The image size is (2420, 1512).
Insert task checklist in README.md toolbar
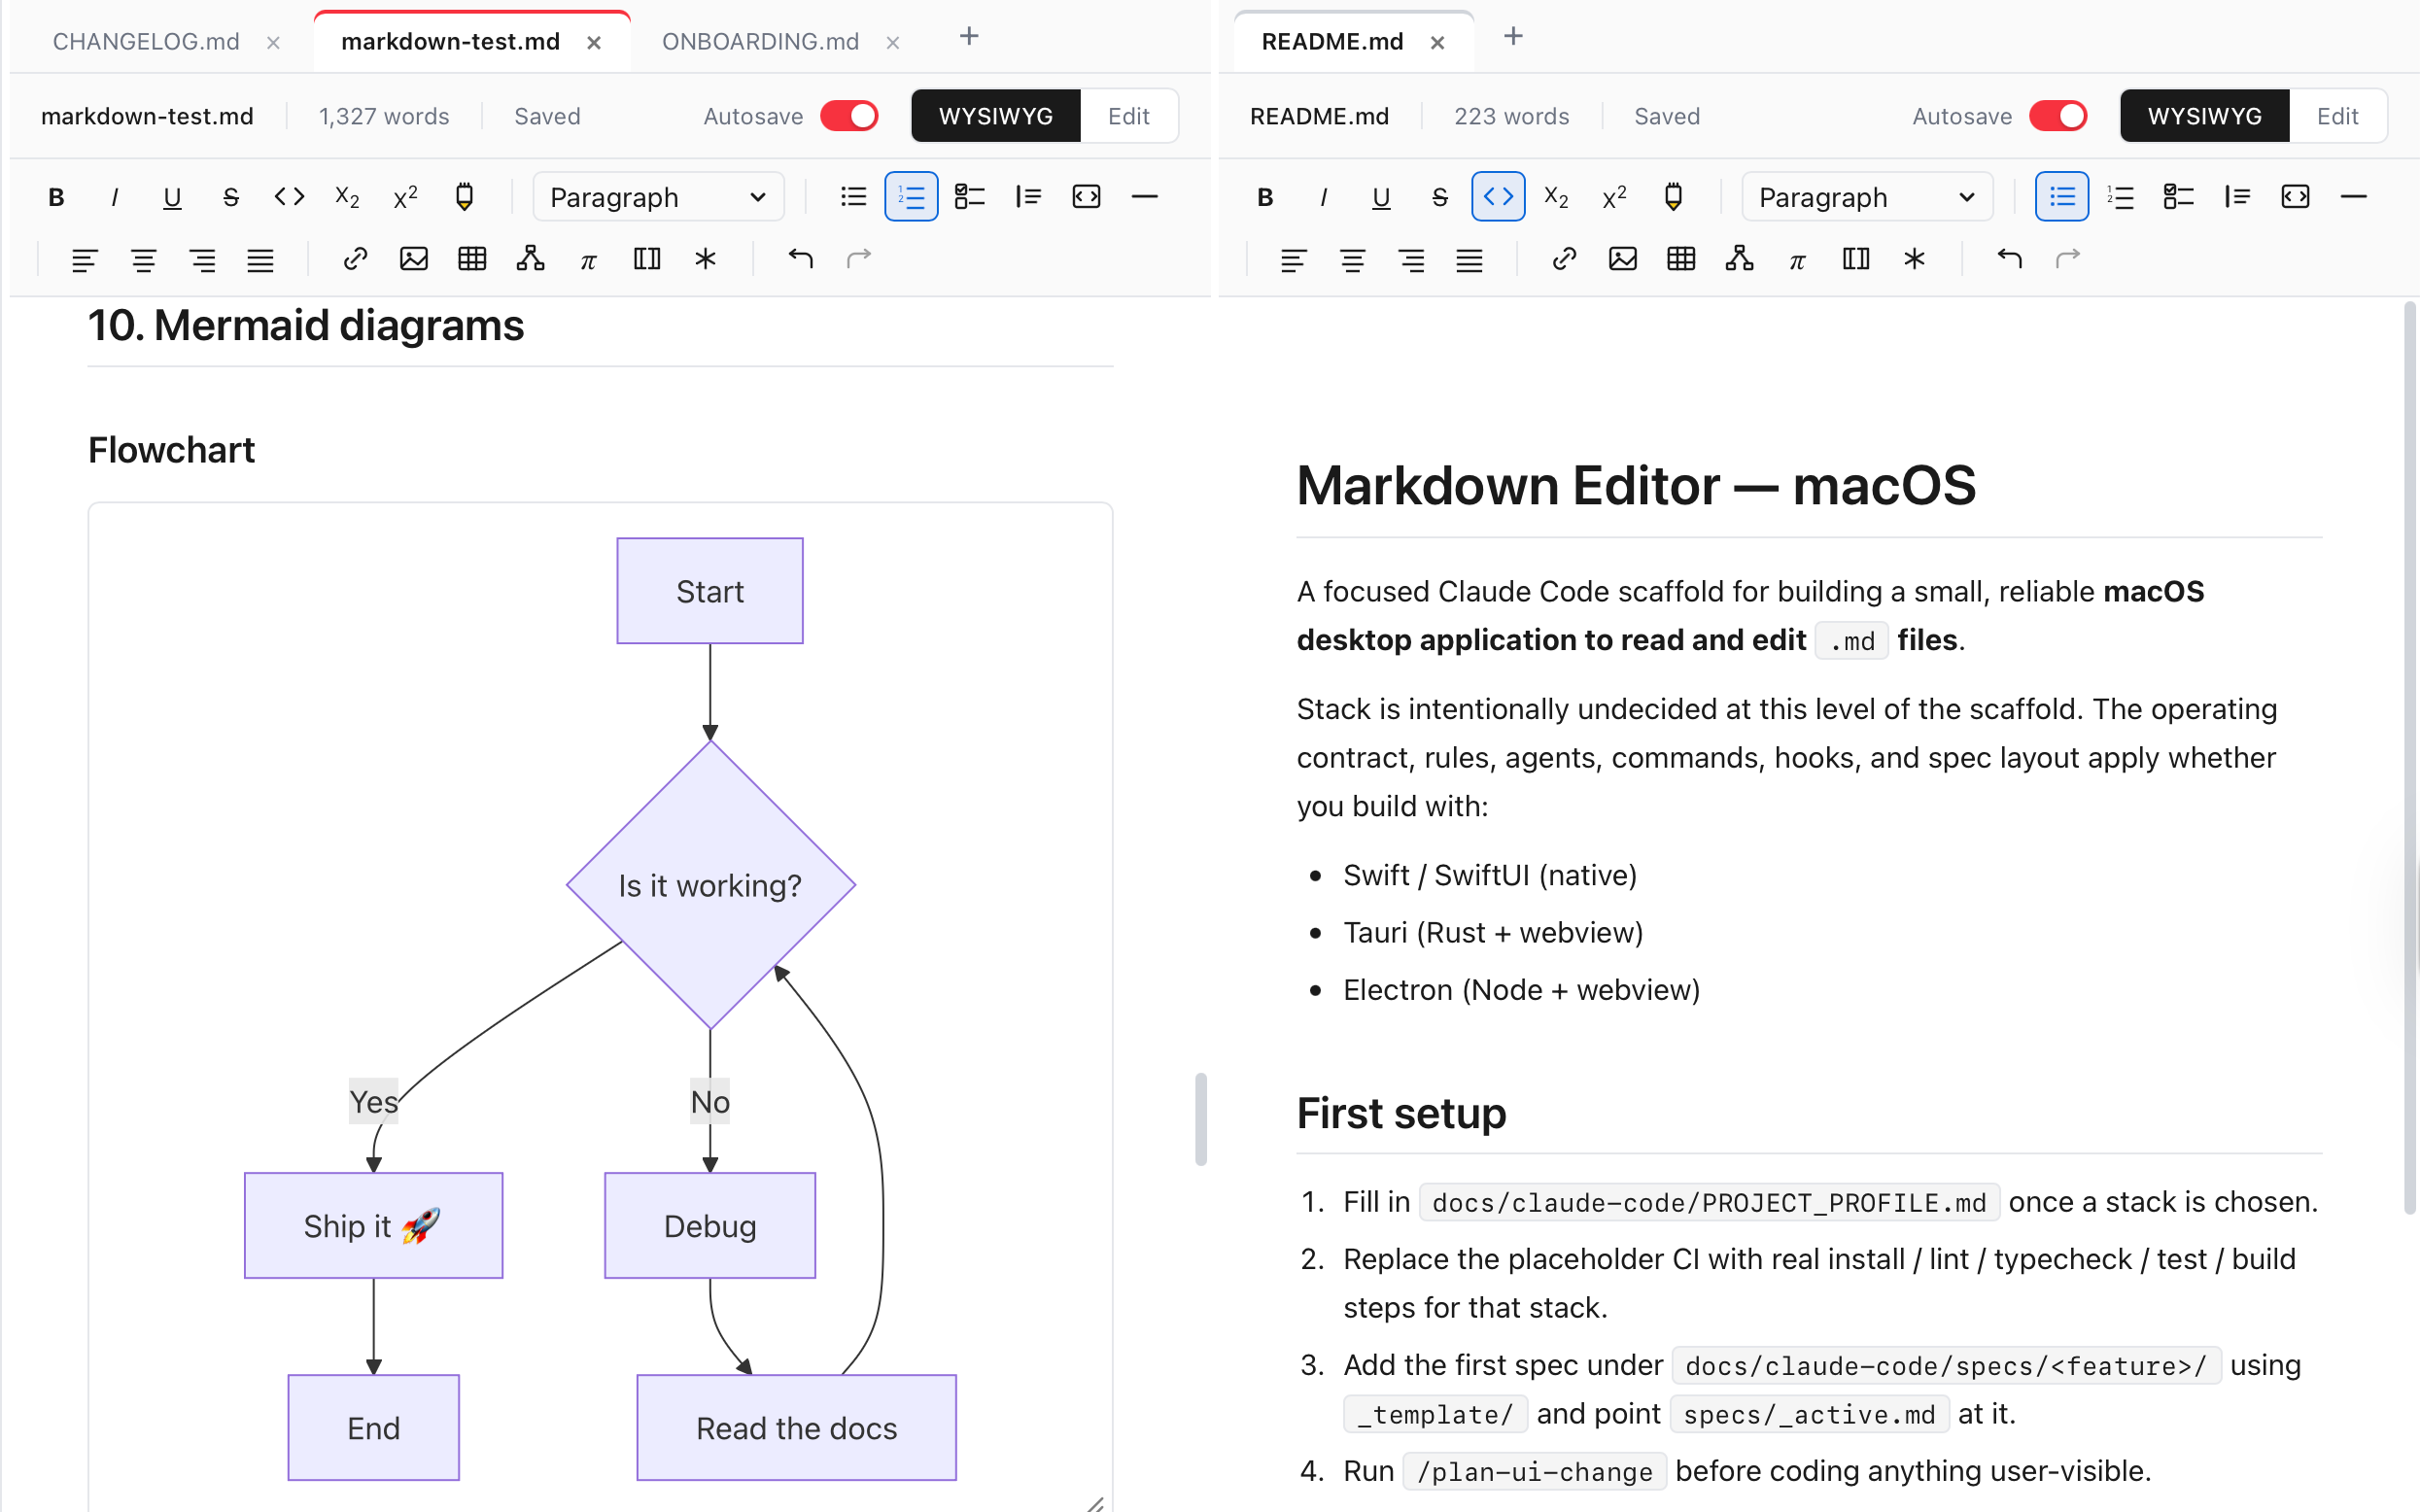(x=2178, y=197)
